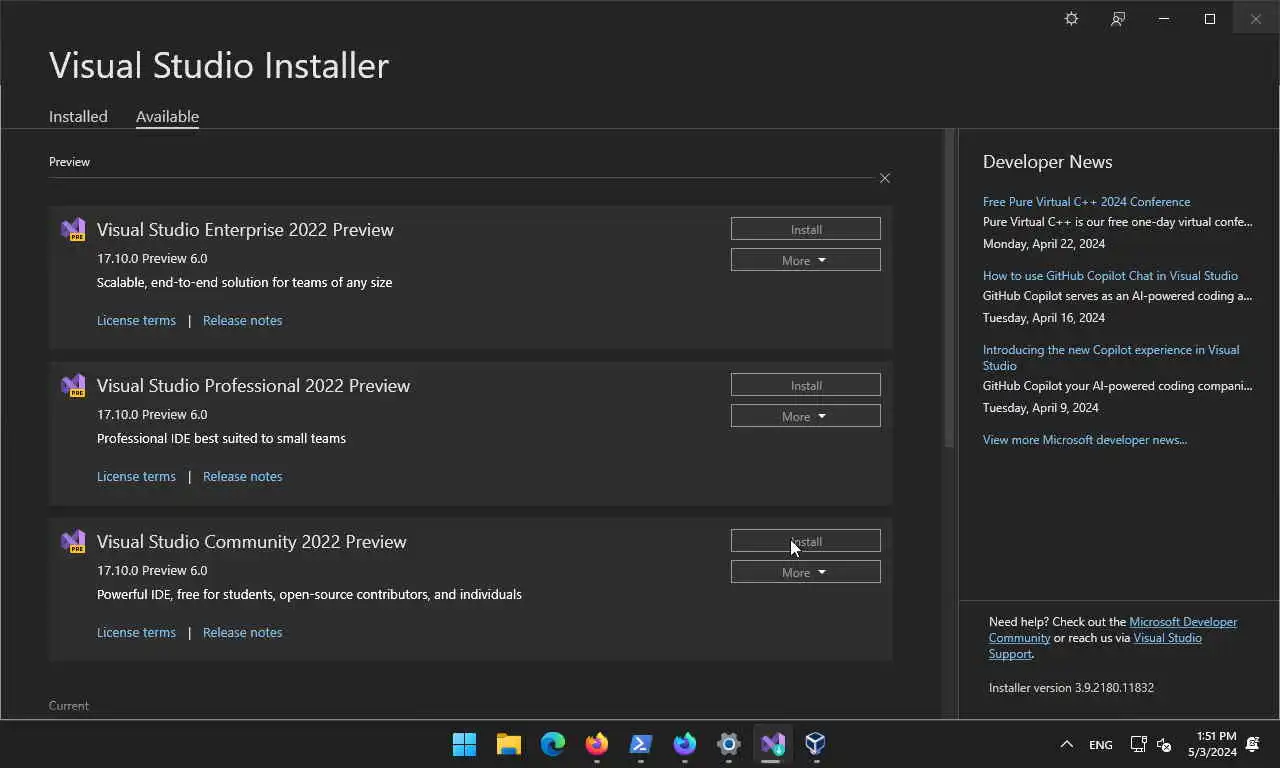Minimize the Visual Studio Installer window
The image size is (1280, 768).
coord(1164,19)
